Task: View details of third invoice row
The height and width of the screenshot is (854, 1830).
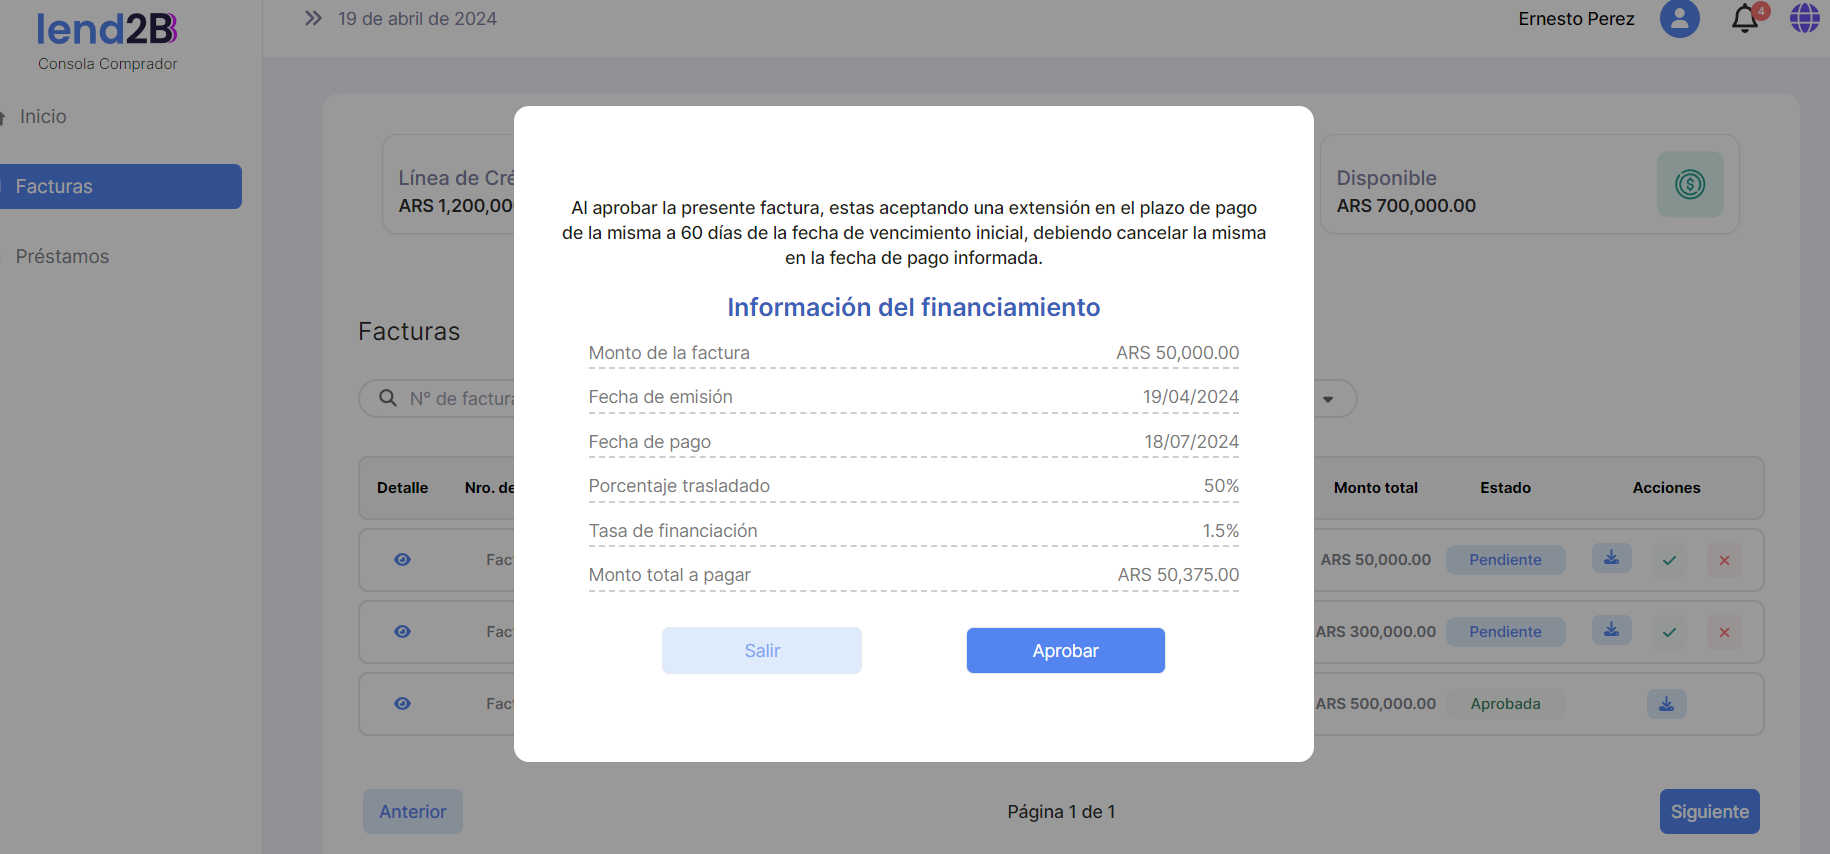Action: [x=402, y=704]
